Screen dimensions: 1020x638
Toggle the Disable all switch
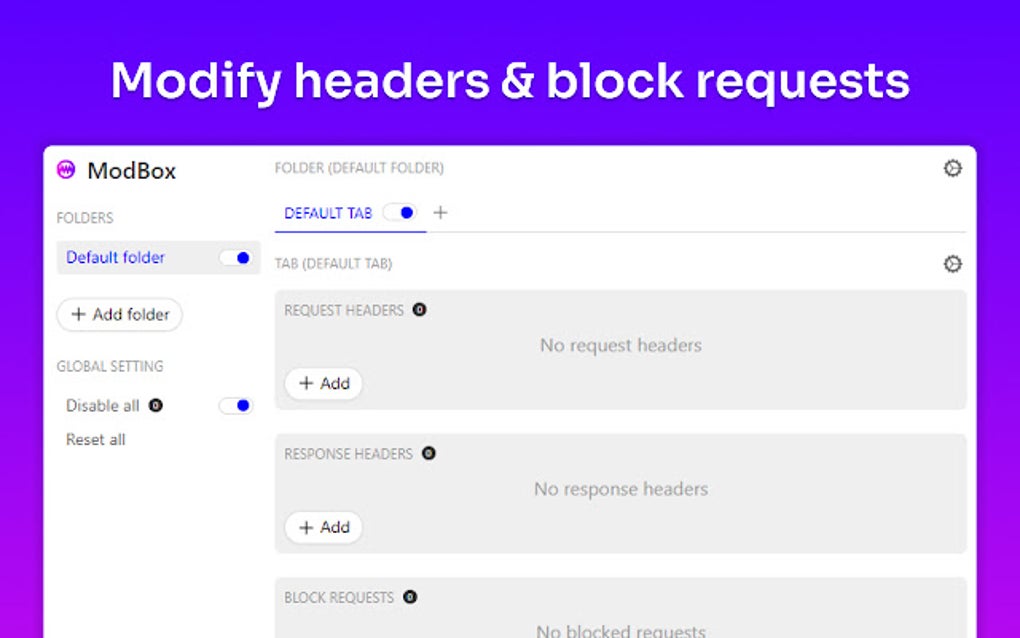pos(236,406)
